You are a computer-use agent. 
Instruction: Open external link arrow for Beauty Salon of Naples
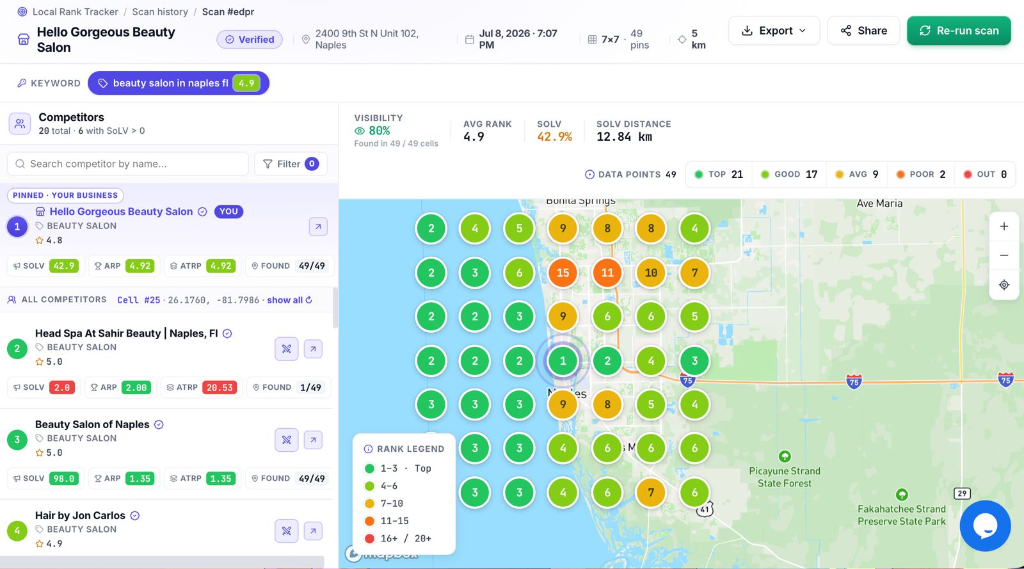313,440
